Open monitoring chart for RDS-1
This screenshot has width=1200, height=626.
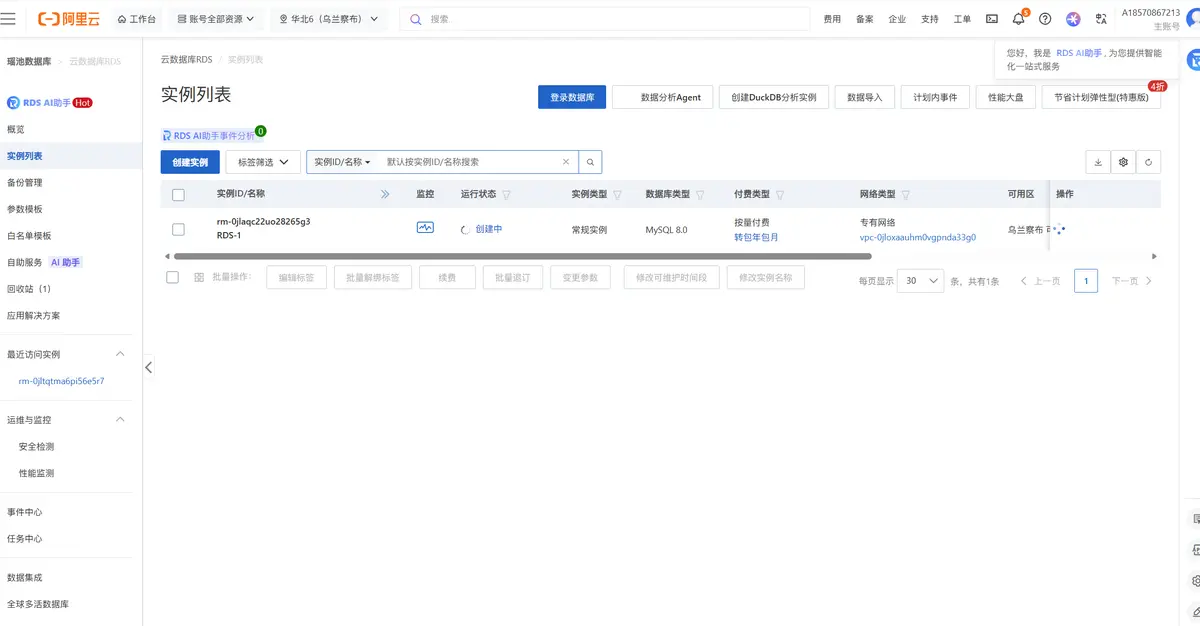[425, 228]
